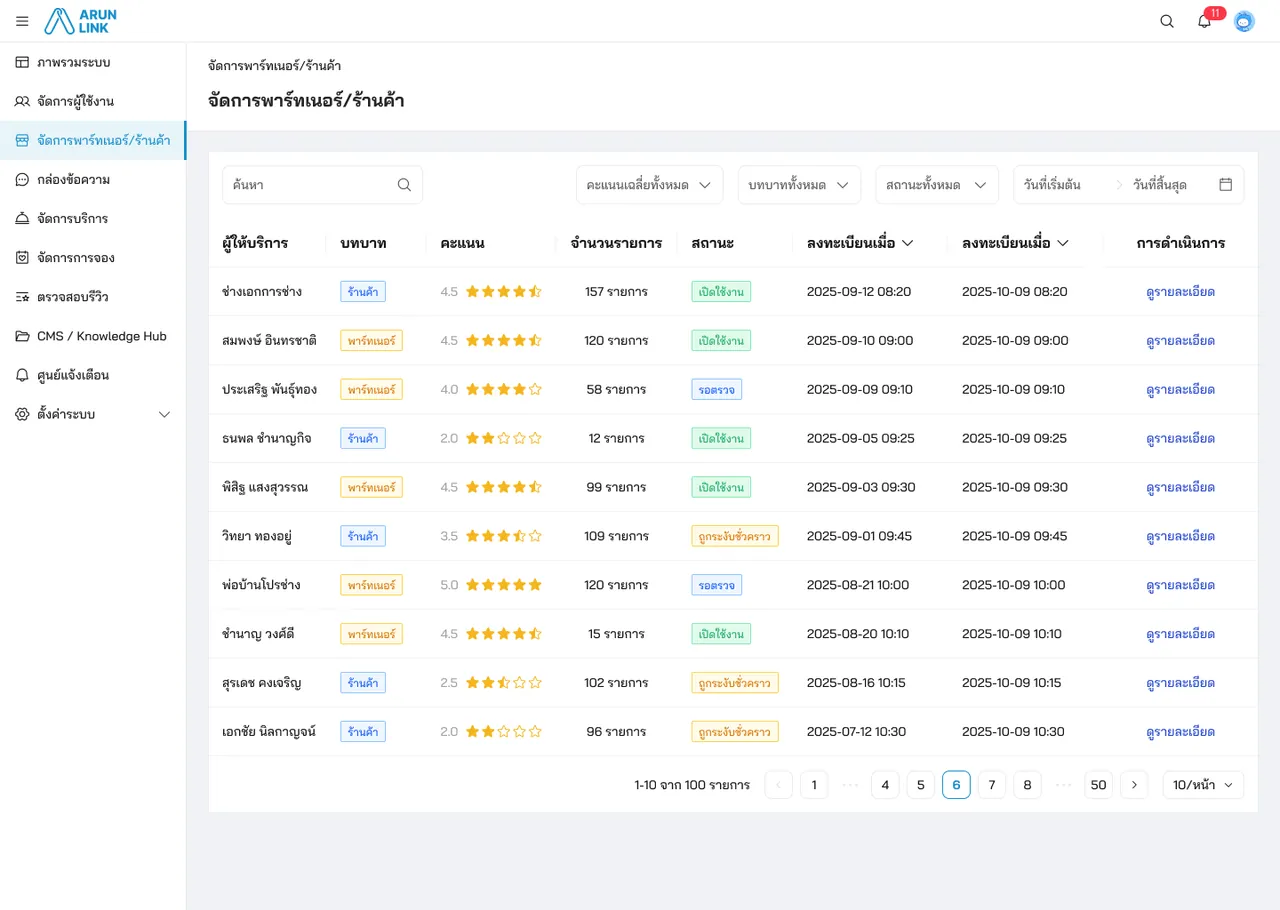The image size is (1280, 910).
Task: Open the บทบาททั้งหมด dropdown
Action: 799,185
